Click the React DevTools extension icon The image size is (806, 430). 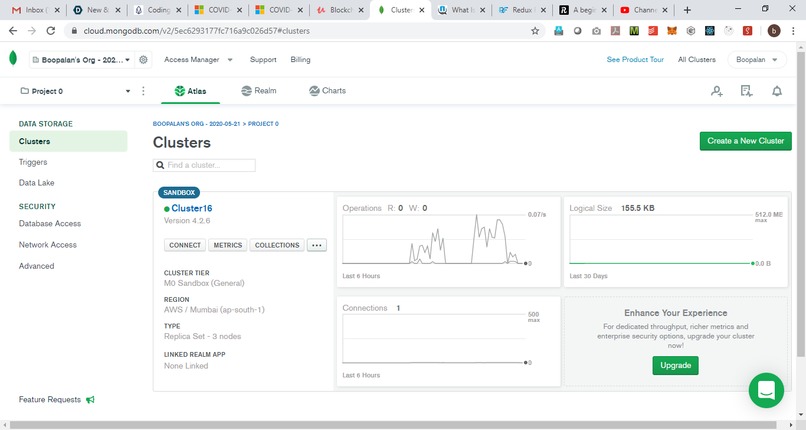point(710,31)
